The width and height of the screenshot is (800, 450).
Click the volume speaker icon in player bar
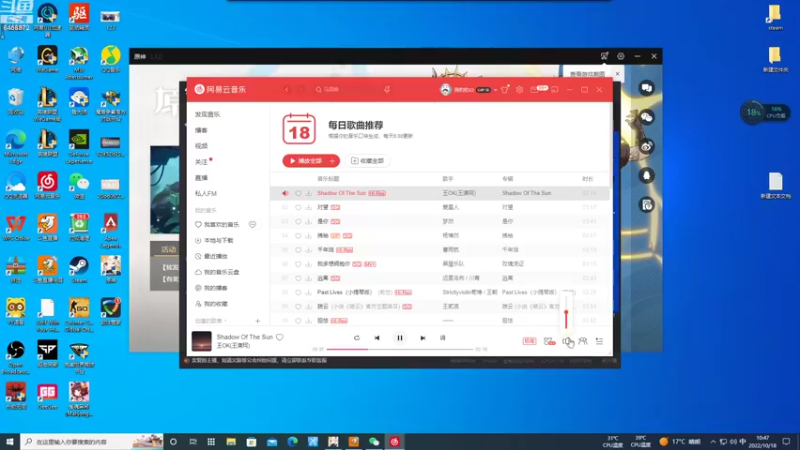click(566, 341)
